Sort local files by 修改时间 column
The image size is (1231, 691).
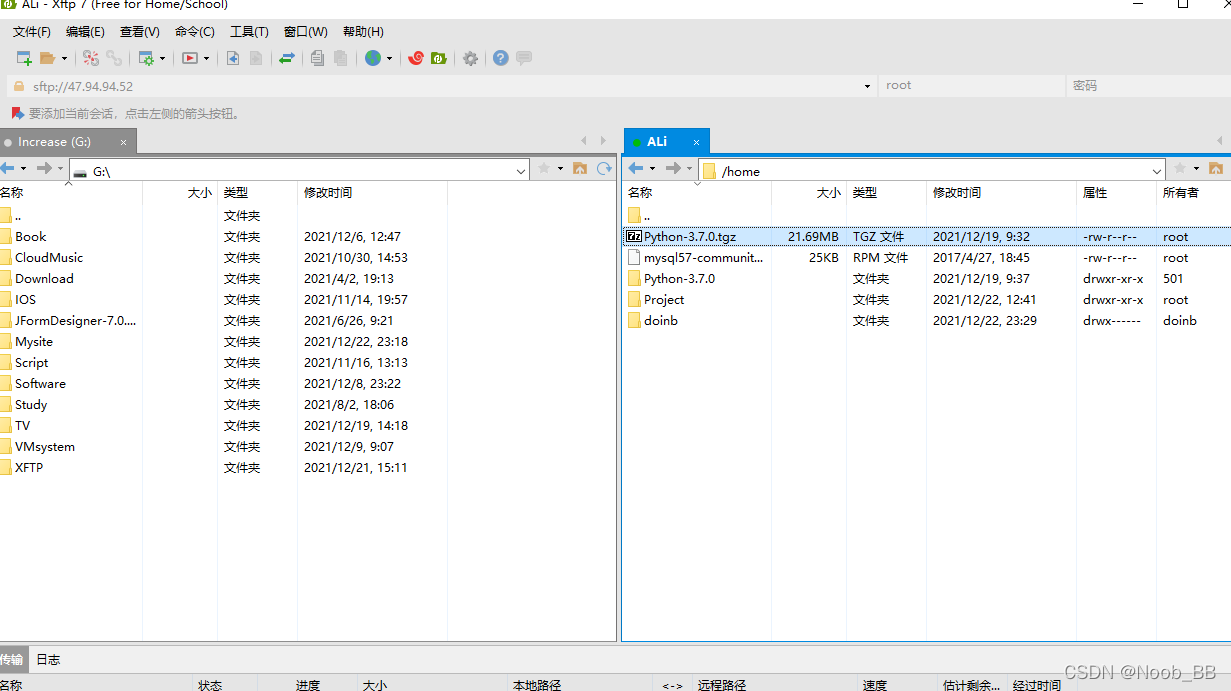tap(372, 193)
